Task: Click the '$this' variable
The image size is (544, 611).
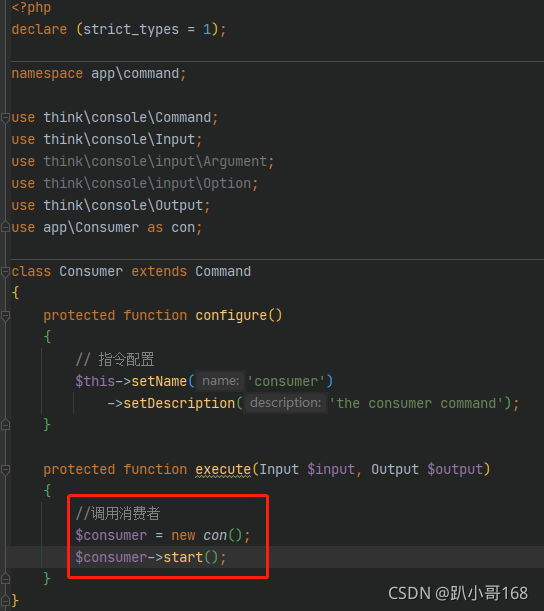Action: 95,381
